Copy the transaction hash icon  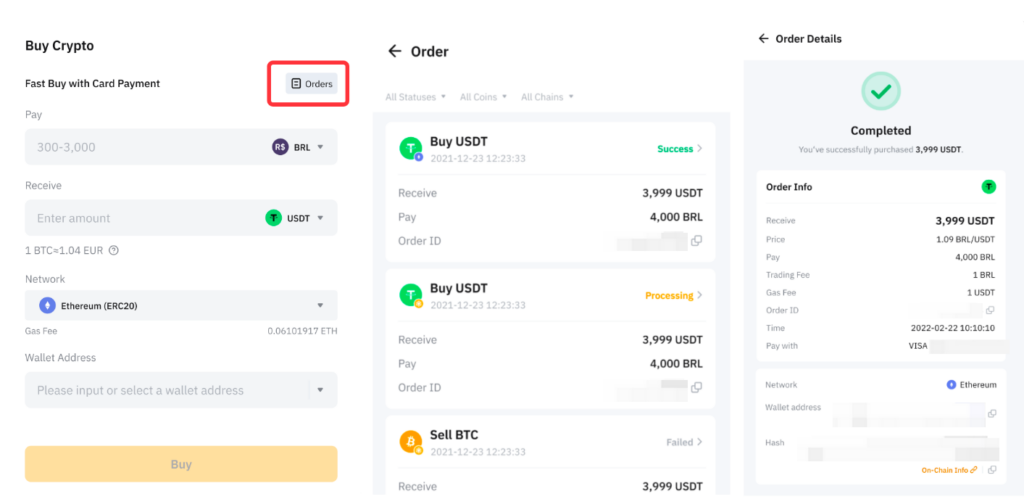click(992, 470)
